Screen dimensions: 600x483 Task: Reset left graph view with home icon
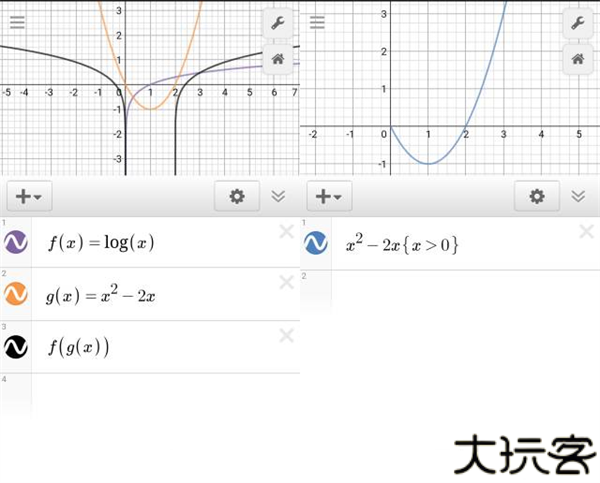[278, 59]
